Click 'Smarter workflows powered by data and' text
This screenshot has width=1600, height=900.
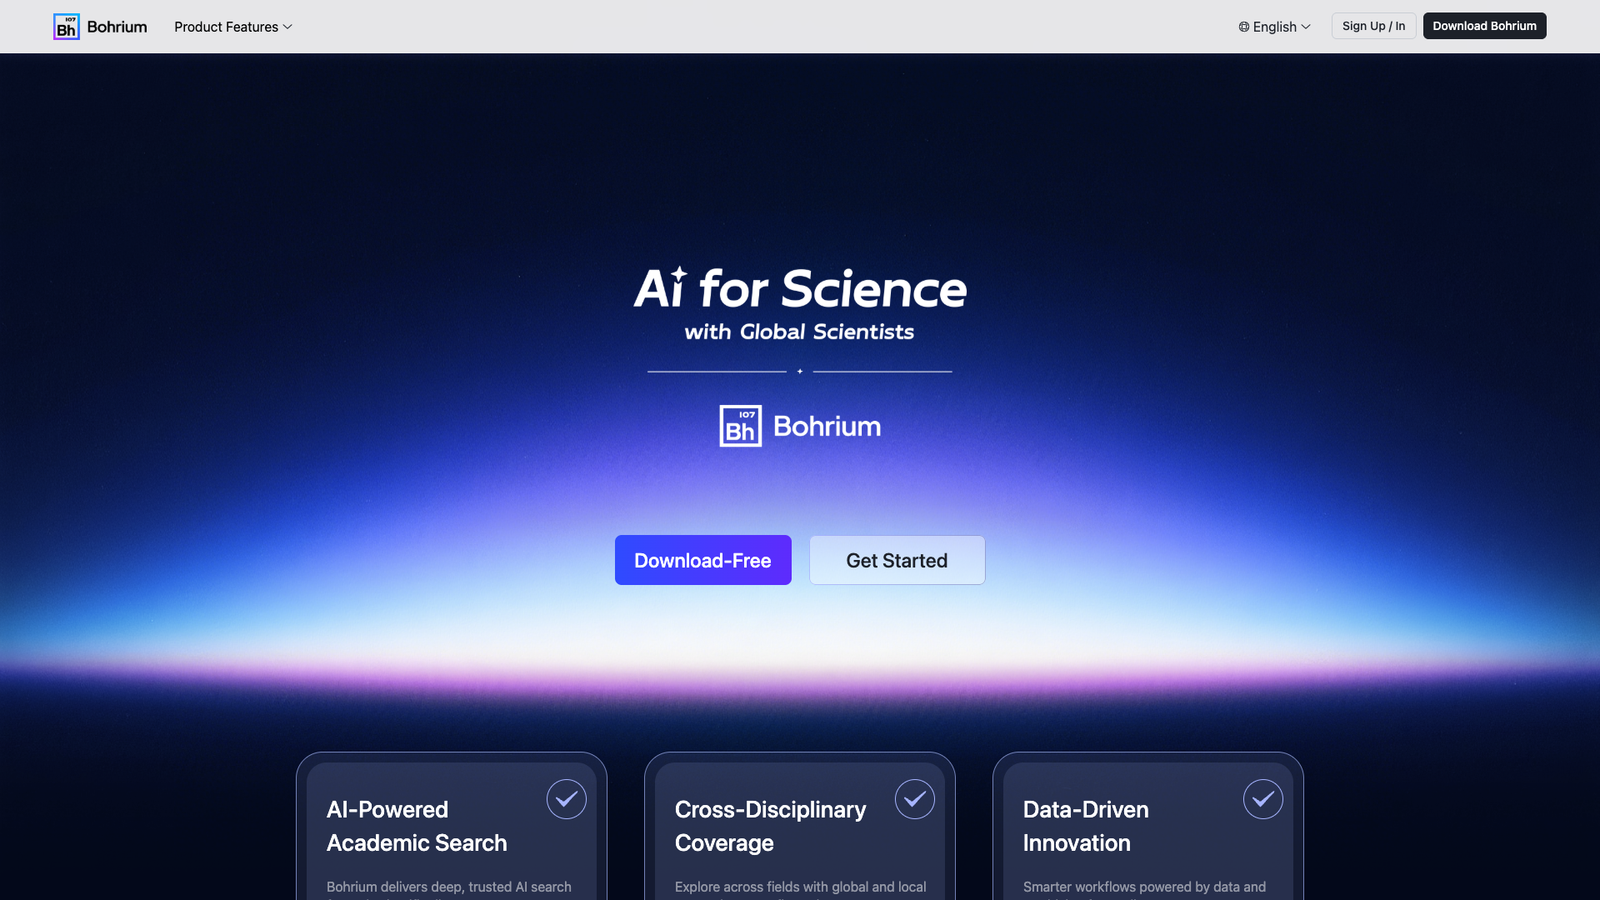pos(1144,887)
